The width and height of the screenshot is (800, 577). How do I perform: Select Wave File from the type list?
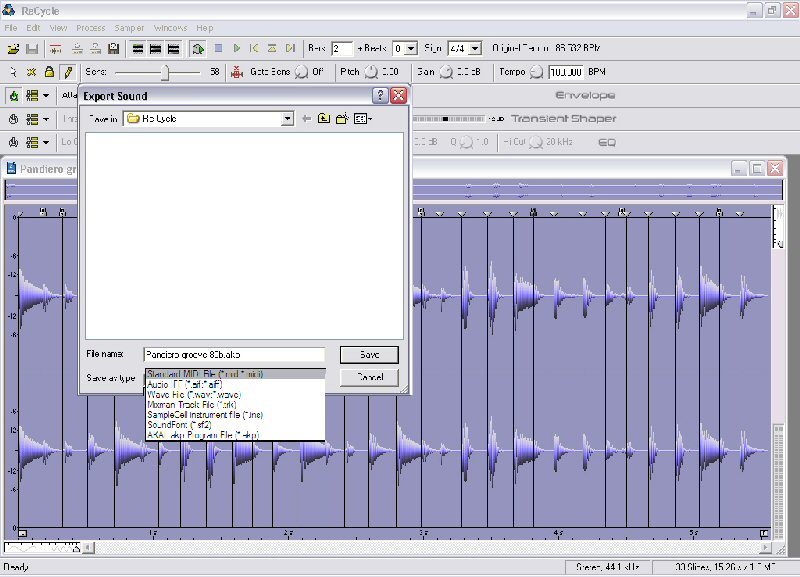pyautogui.click(x=193, y=394)
